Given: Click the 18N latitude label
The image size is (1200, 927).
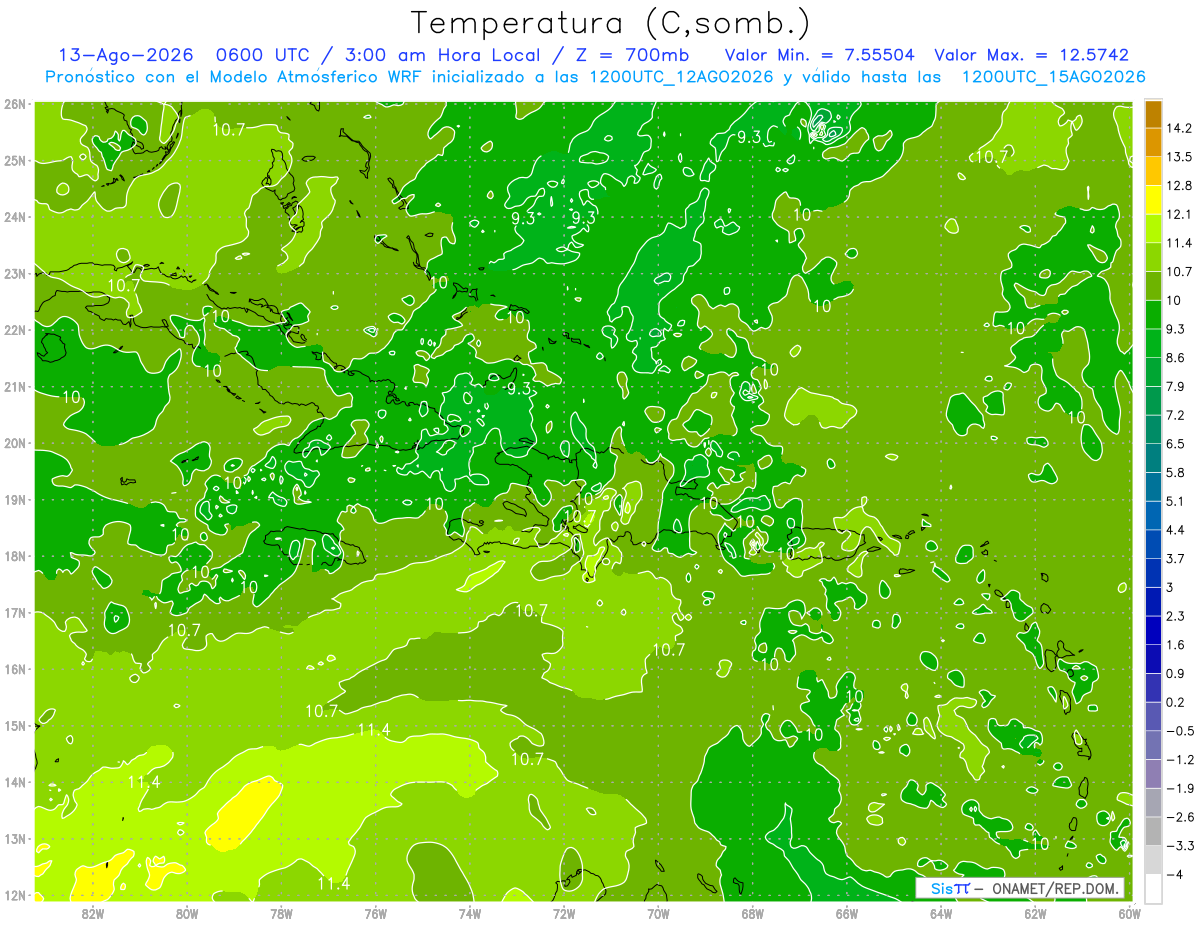Looking at the screenshot, I should click(x=15, y=556).
